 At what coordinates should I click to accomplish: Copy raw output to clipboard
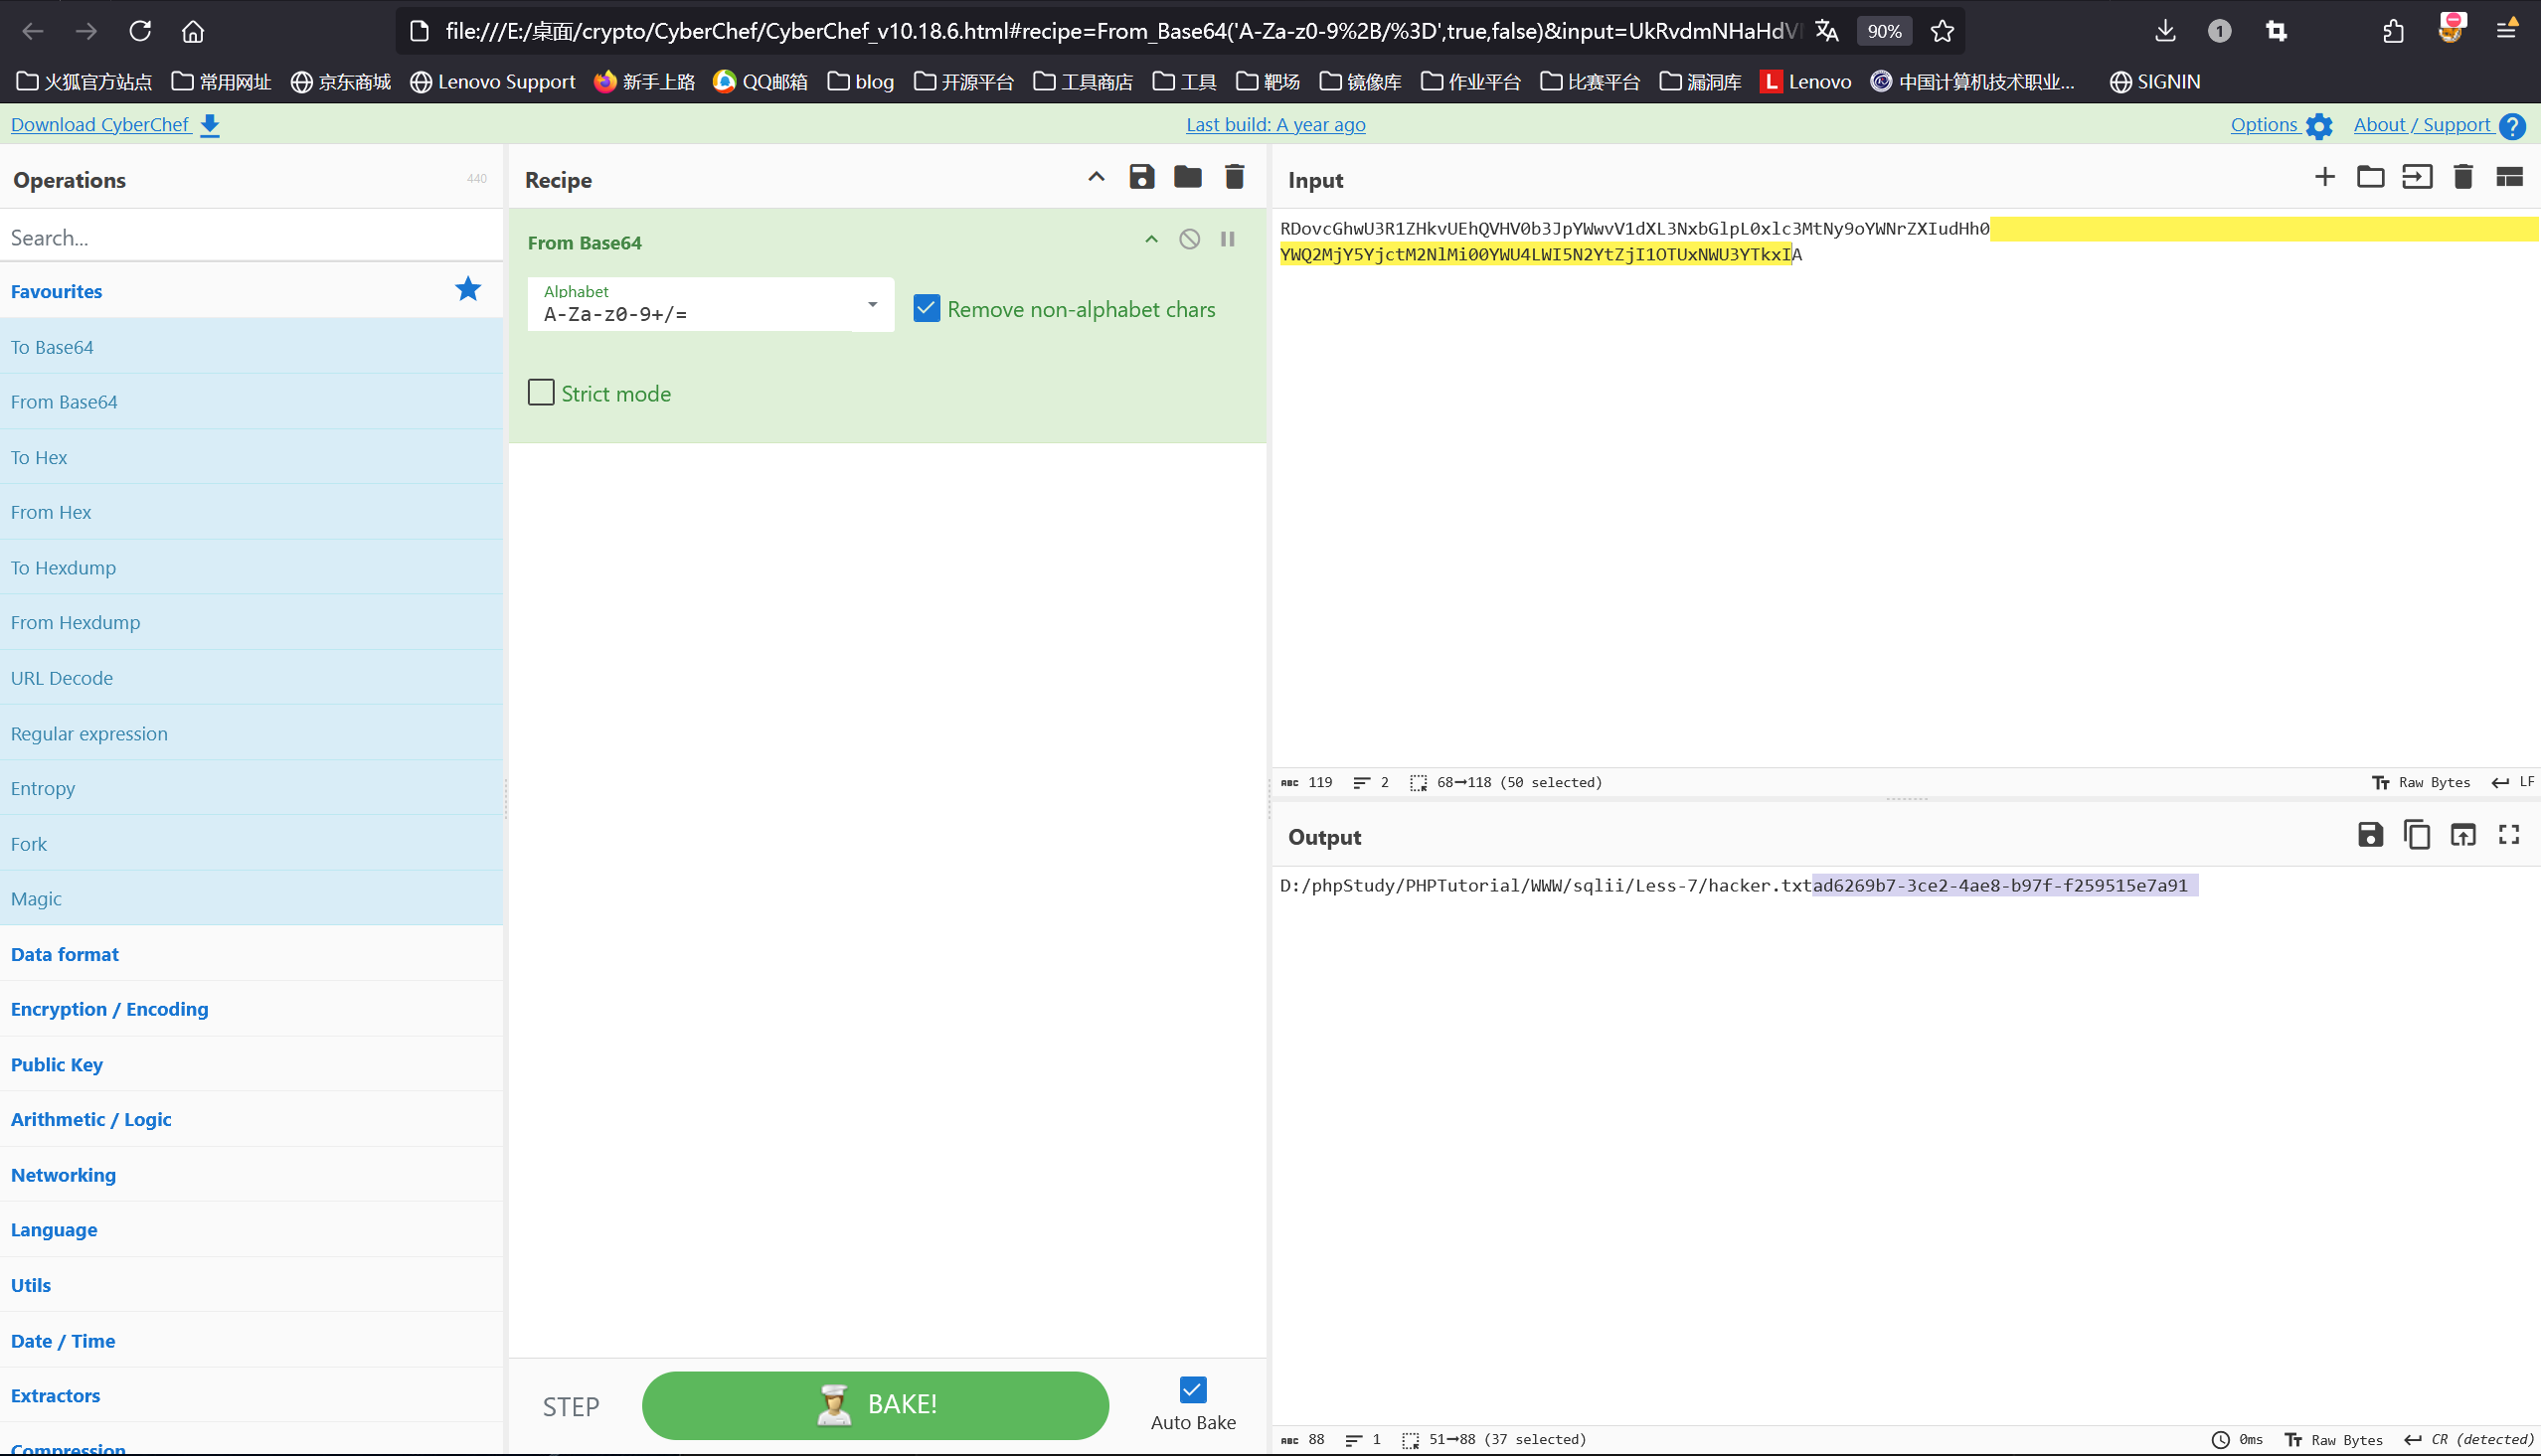pos(2416,835)
